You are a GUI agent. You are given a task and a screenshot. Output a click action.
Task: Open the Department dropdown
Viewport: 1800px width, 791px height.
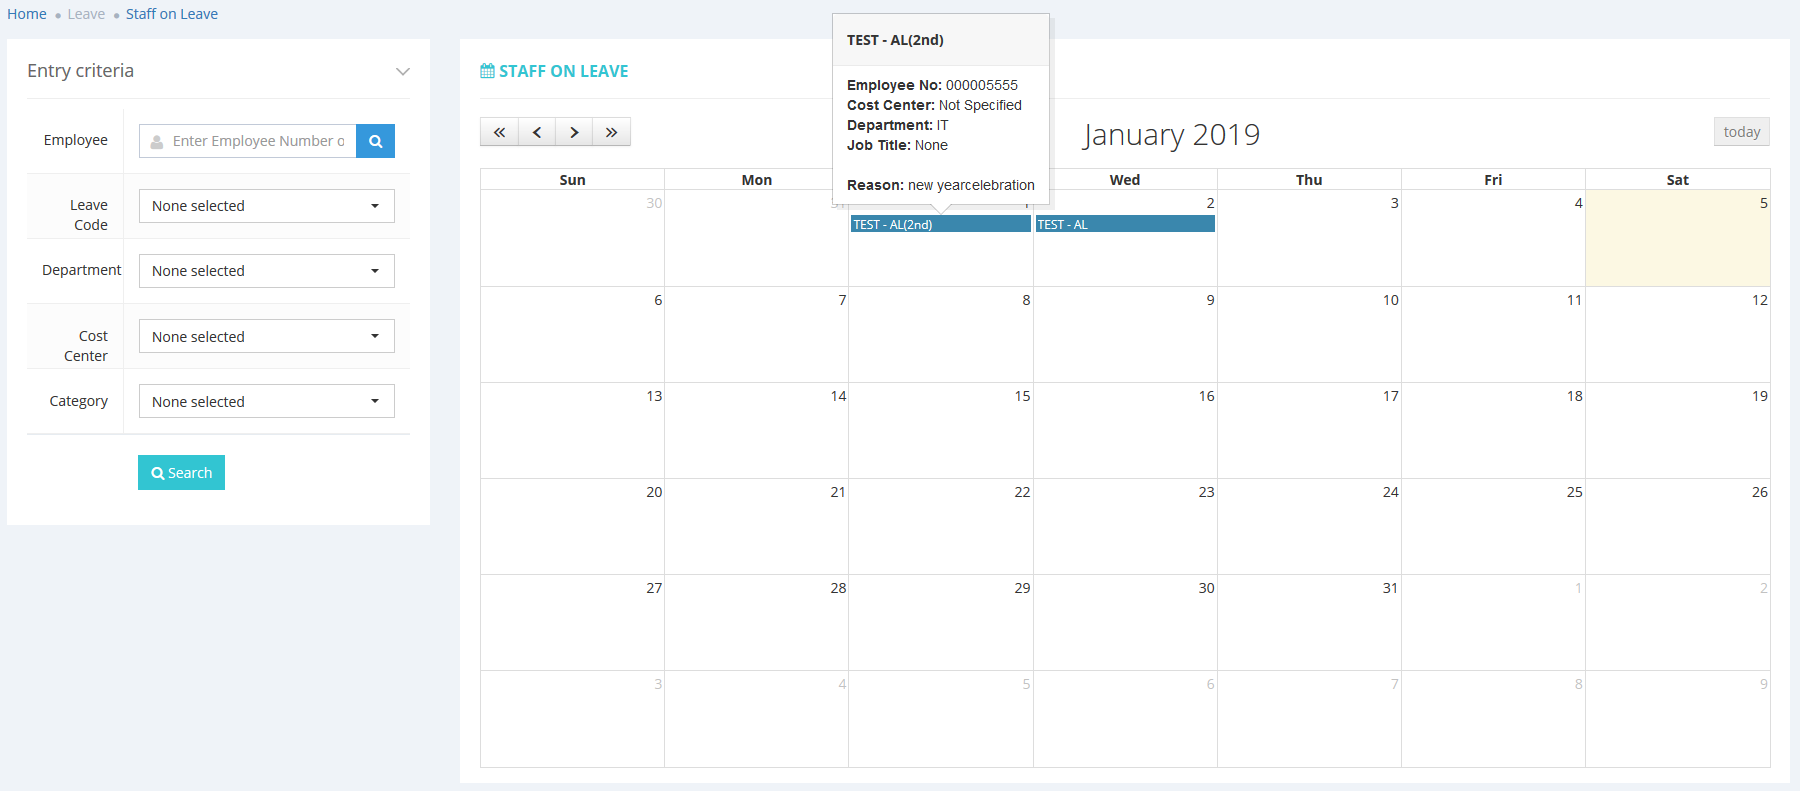click(x=266, y=271)
